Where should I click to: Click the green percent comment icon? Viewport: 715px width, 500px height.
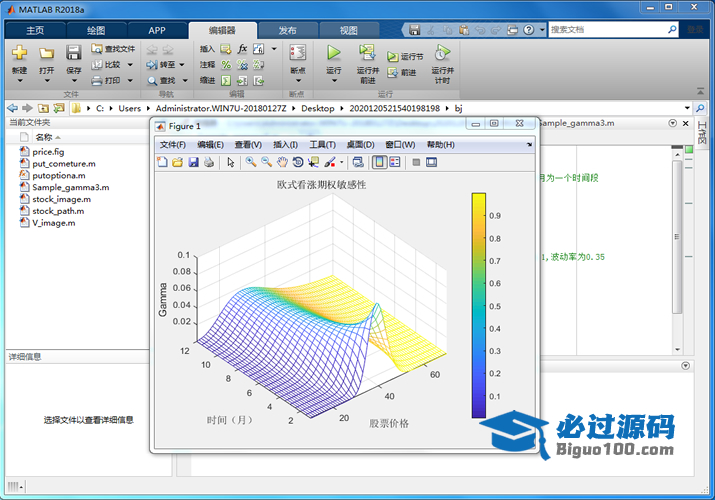pyautogui.click(x=226, y=65)
